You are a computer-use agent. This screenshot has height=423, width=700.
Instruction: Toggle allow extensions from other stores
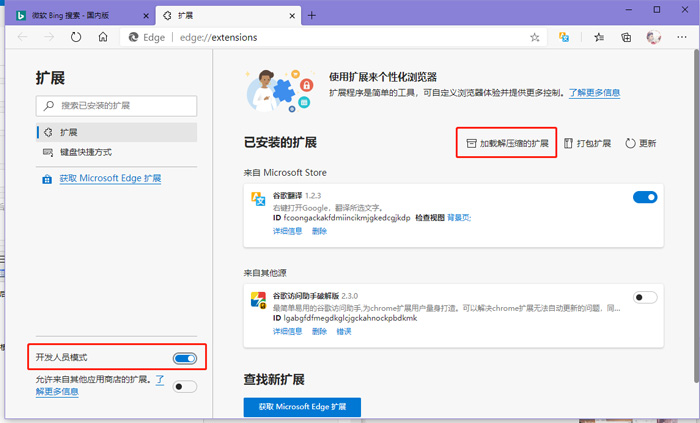click(x=185, y=386)
